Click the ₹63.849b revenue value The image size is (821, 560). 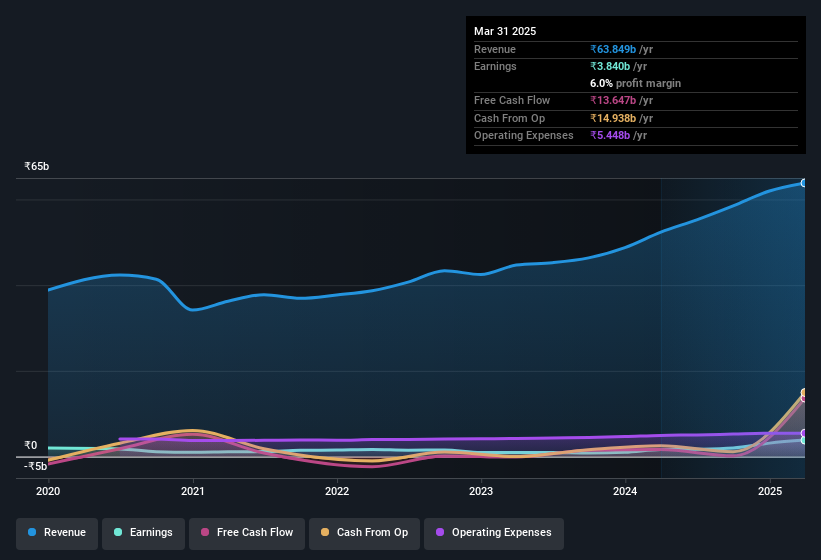pyautogui.click(x=613, y=49)
